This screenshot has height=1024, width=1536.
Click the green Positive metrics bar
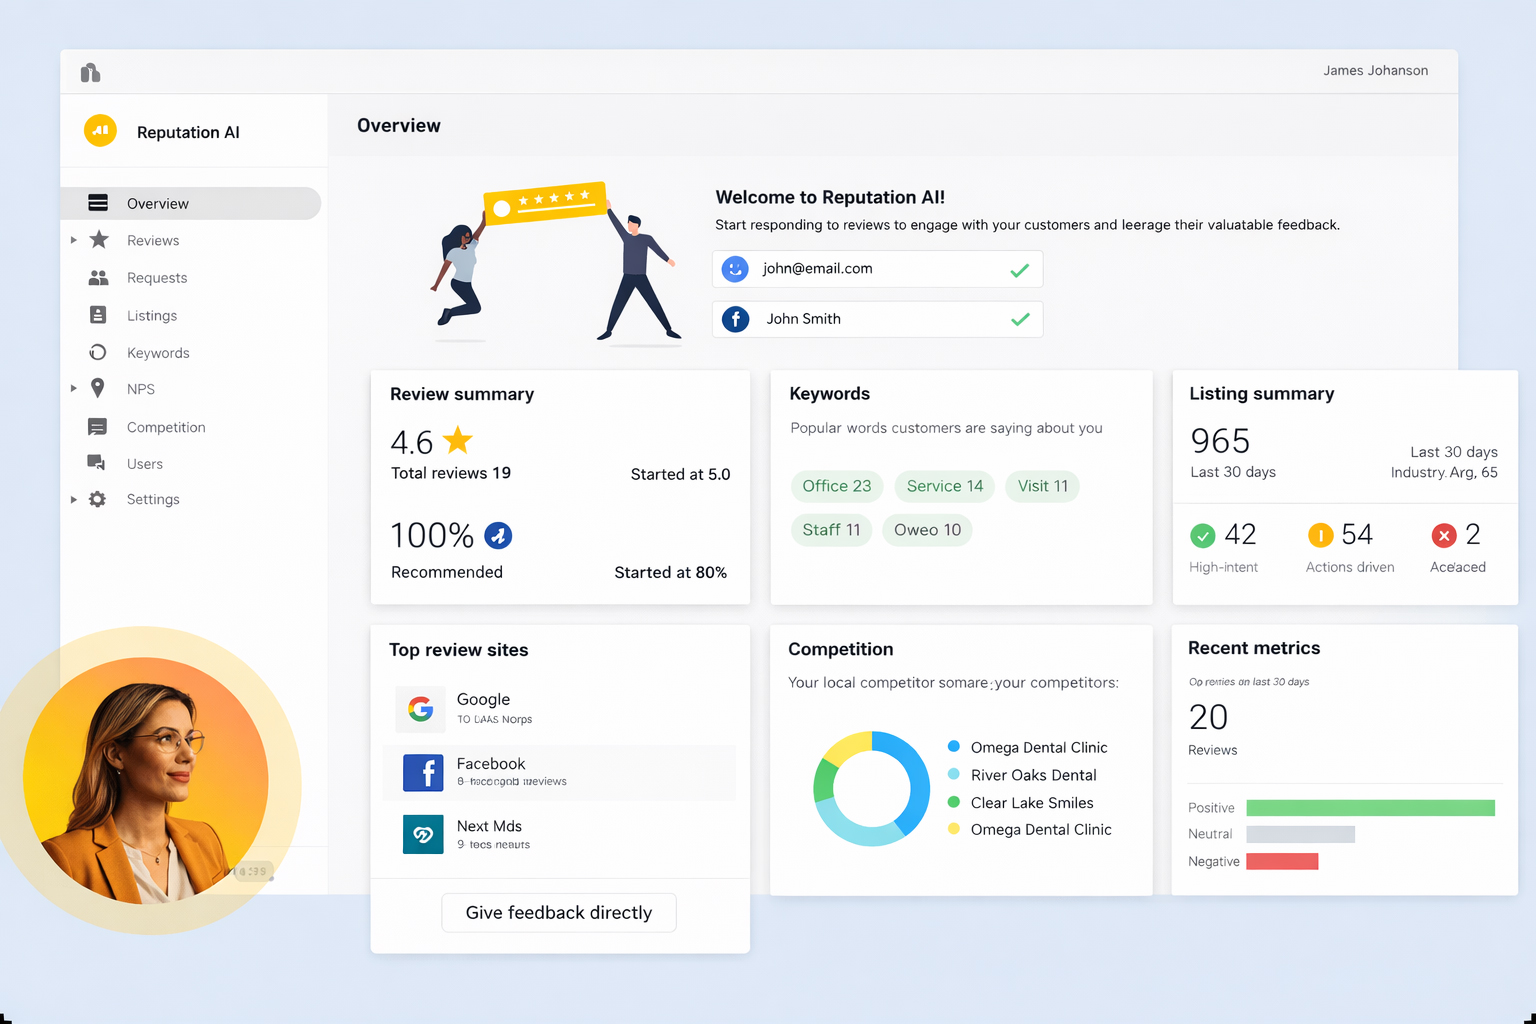1370,808
